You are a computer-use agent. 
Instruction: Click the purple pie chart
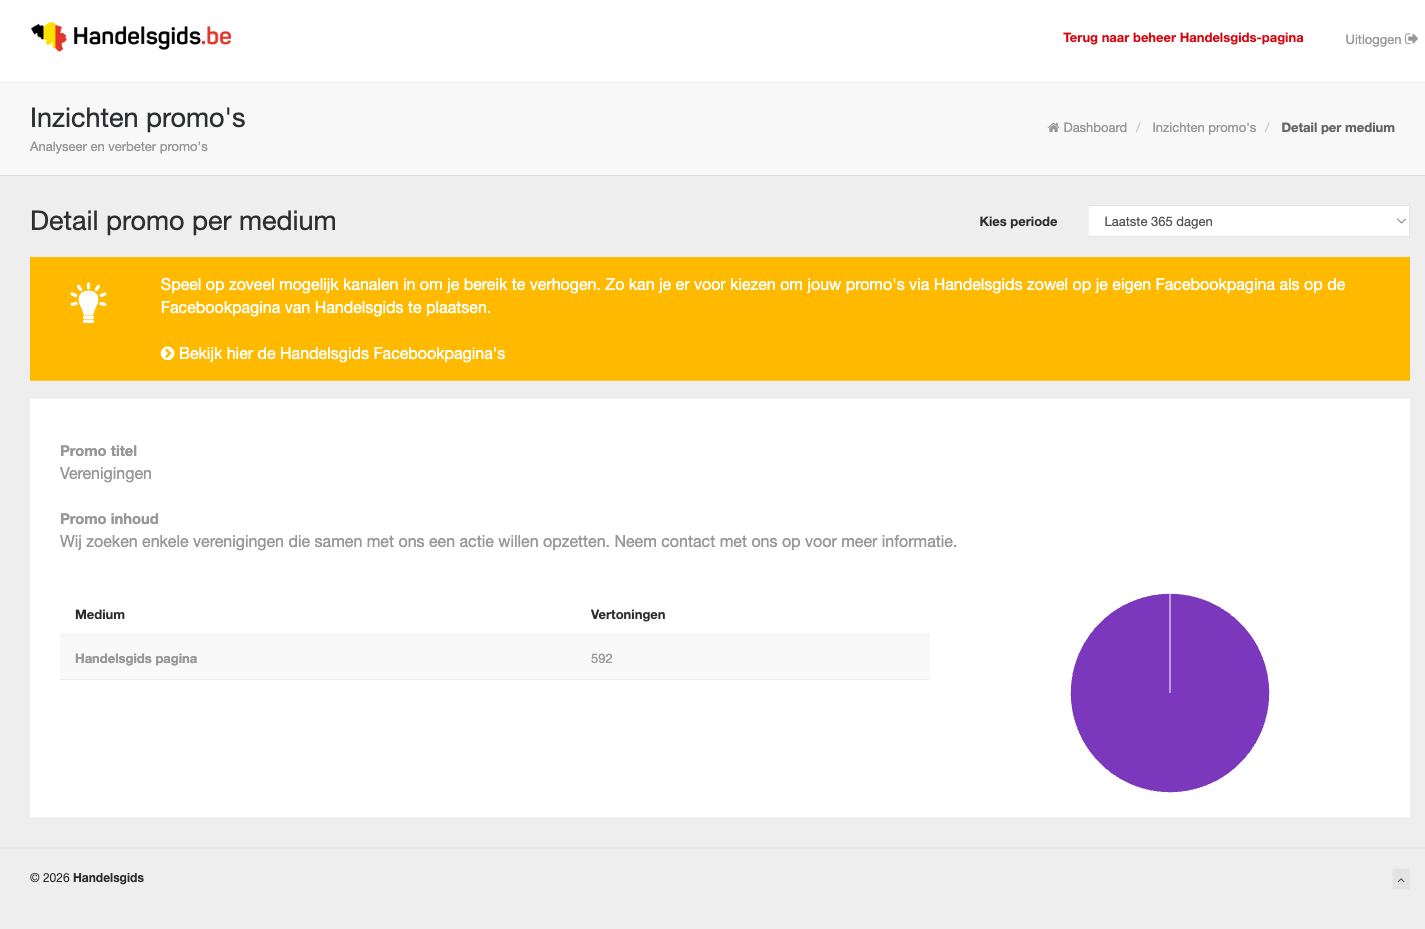click(x=1170, y=693)
